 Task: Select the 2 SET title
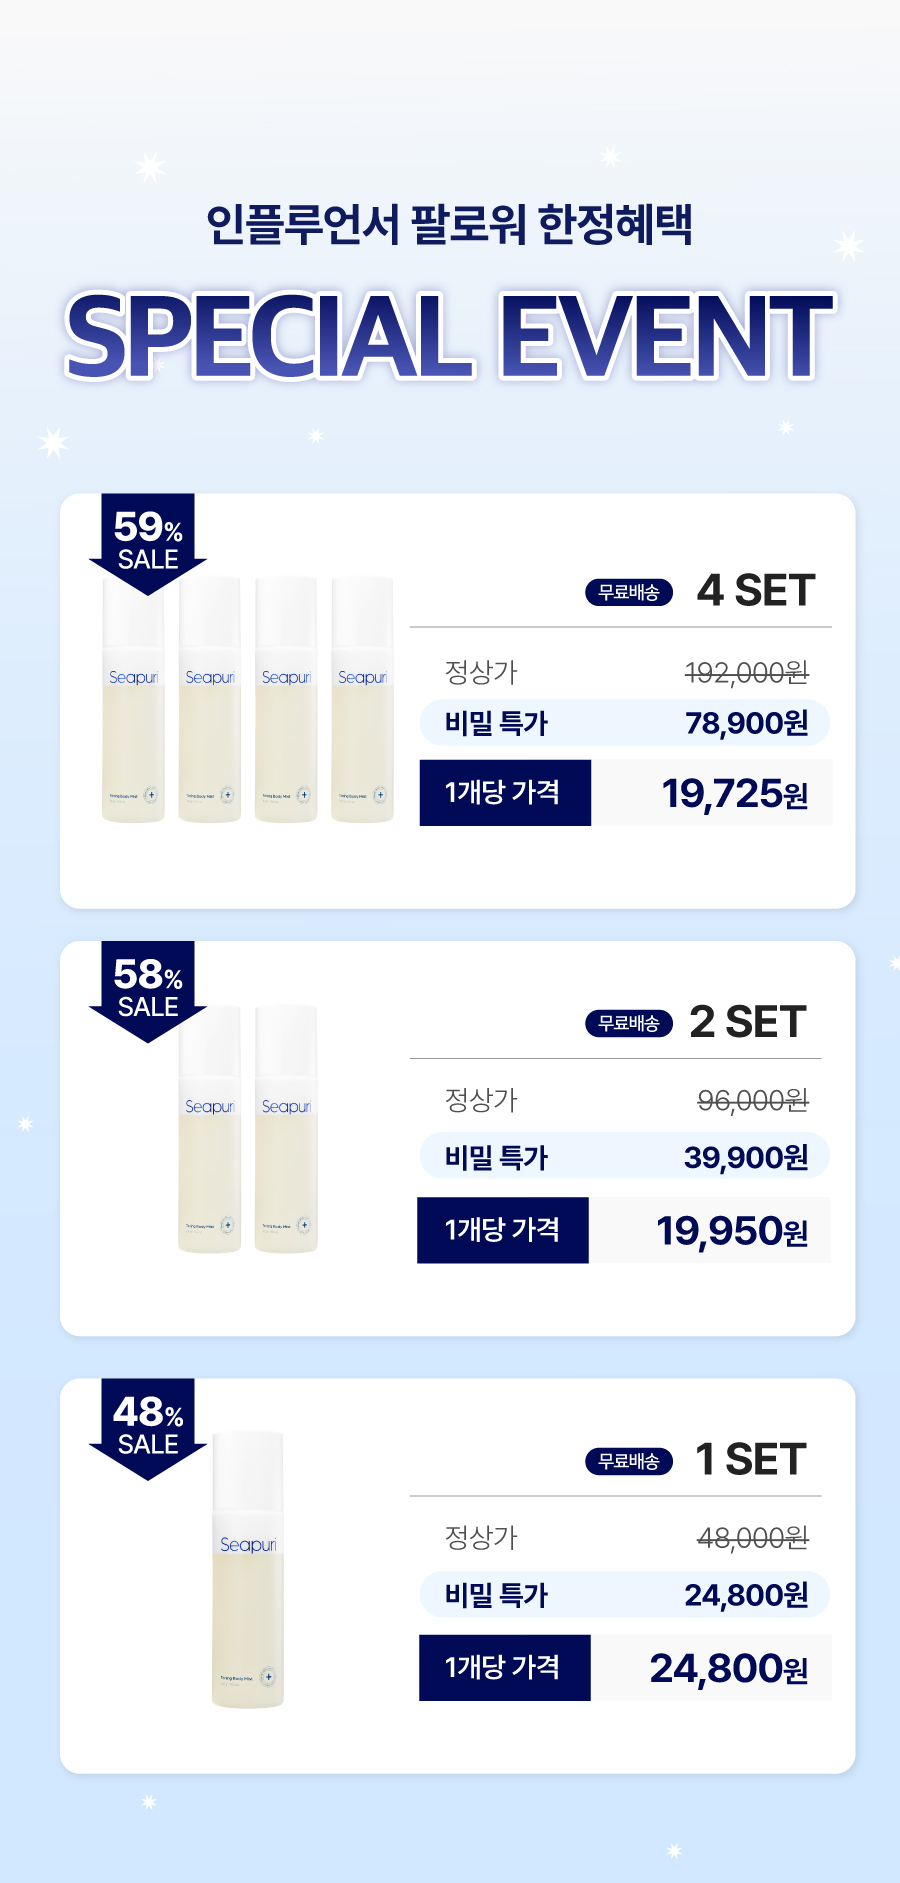click(748, 1022)
